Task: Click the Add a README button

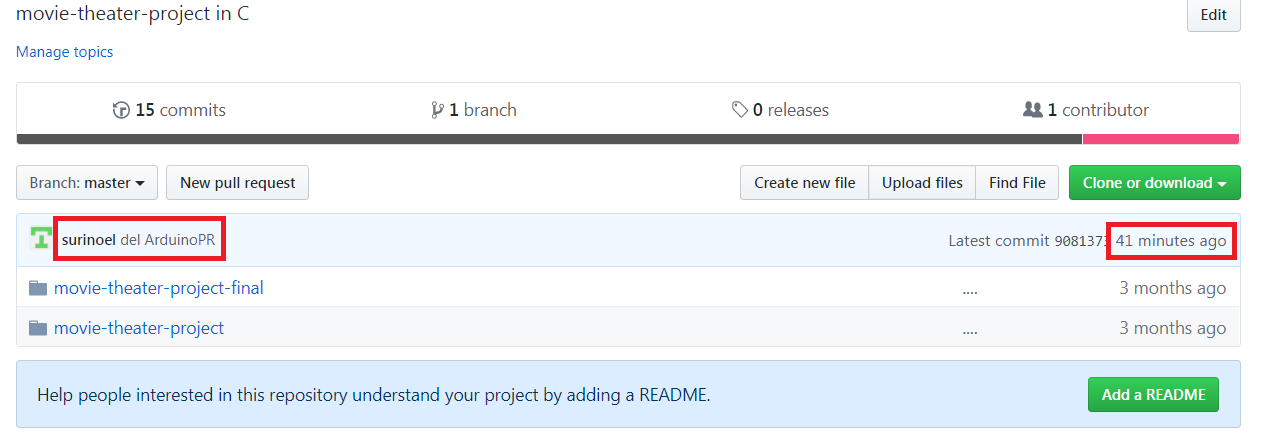Action: 1154,395
